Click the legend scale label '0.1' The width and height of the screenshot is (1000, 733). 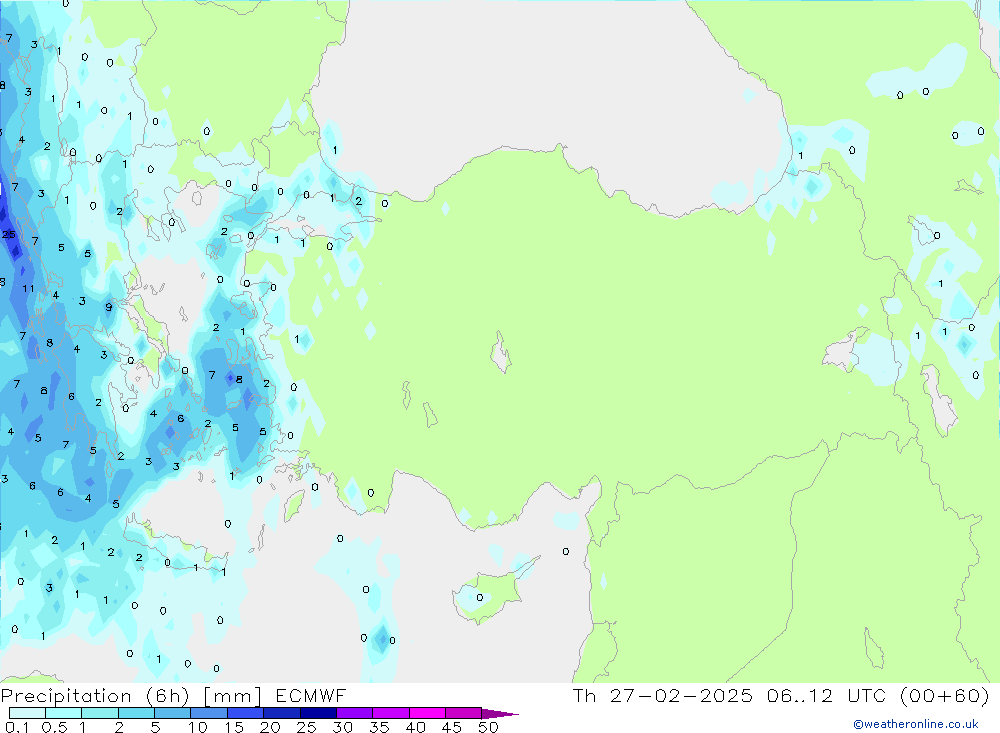(17, 727)
